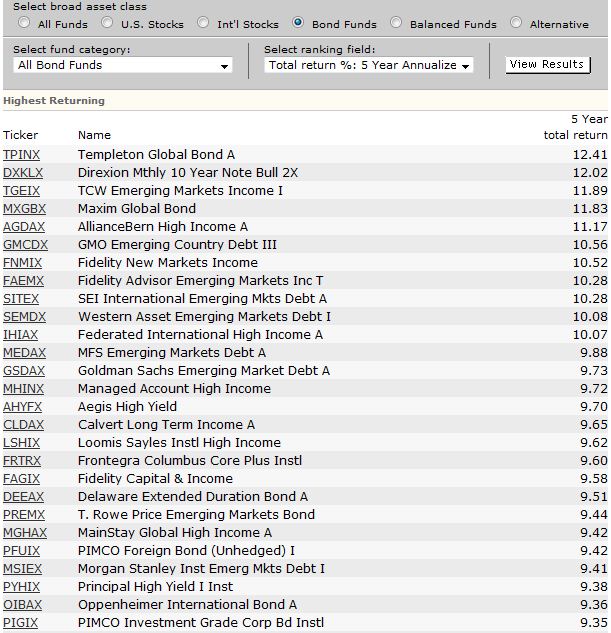
Task: Select the All Funds radio button
Action: 24,23
